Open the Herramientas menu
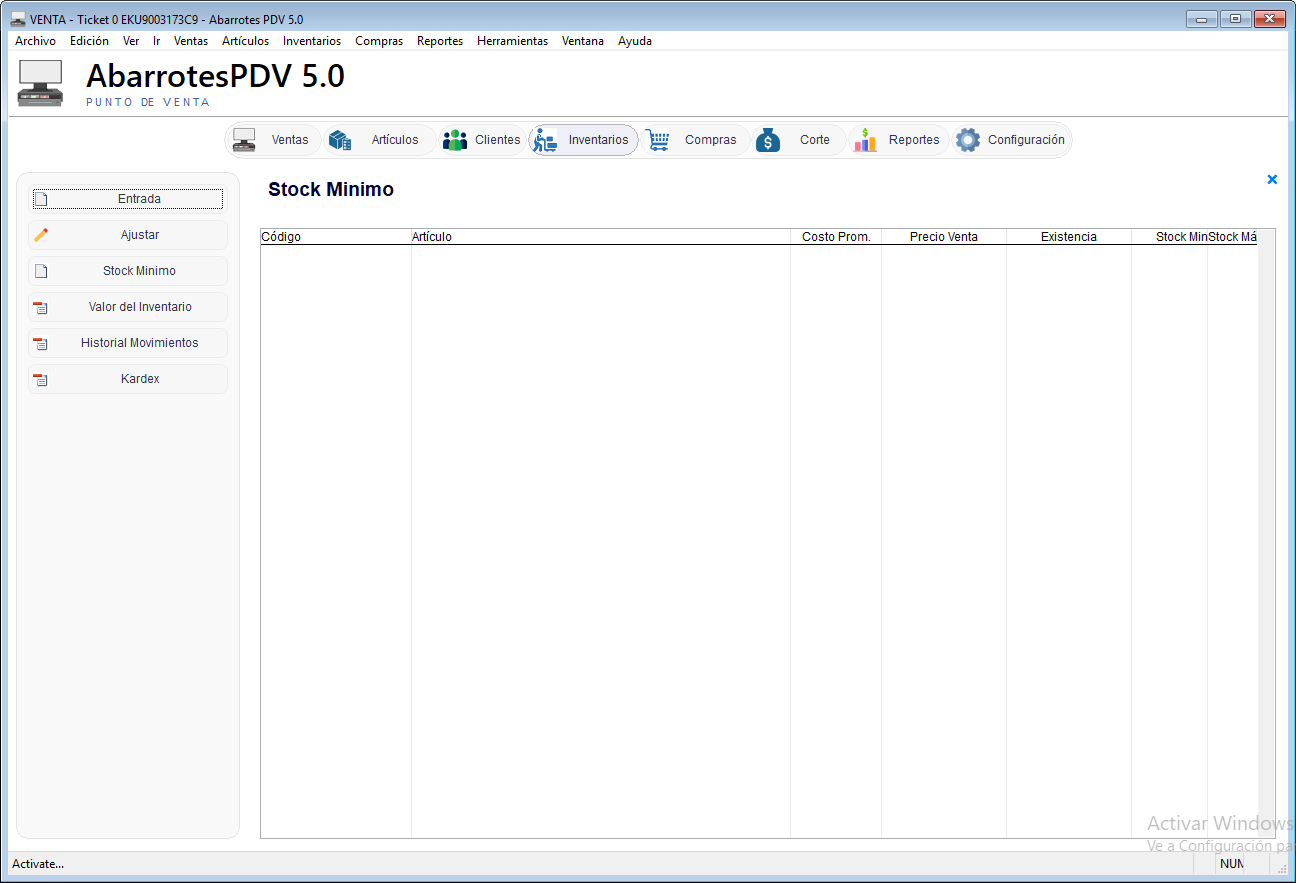Viewport: 1296px width, 883px height. coord(512,41)
